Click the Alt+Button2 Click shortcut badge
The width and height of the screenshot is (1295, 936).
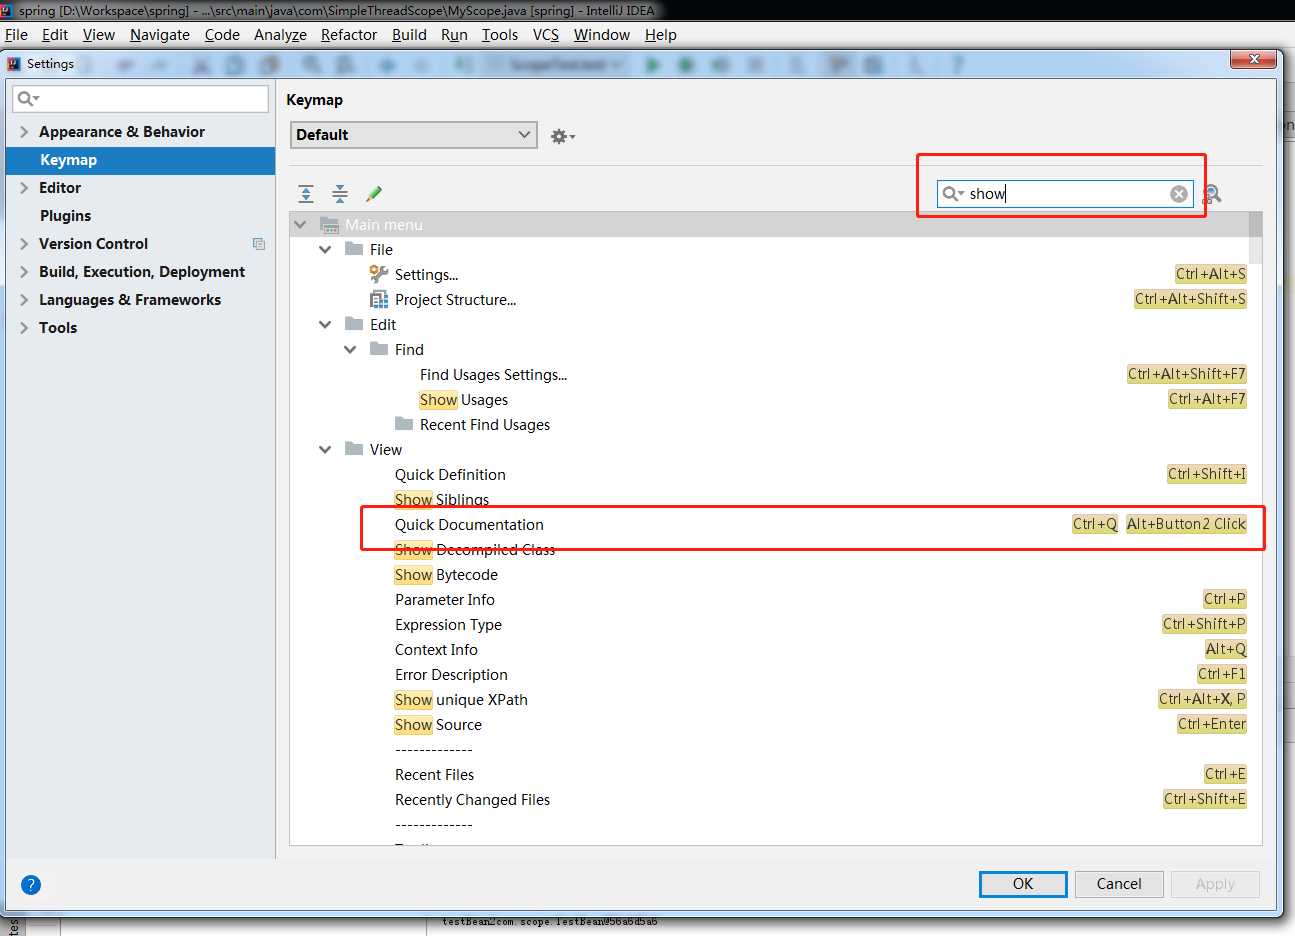pos(1186,524)
